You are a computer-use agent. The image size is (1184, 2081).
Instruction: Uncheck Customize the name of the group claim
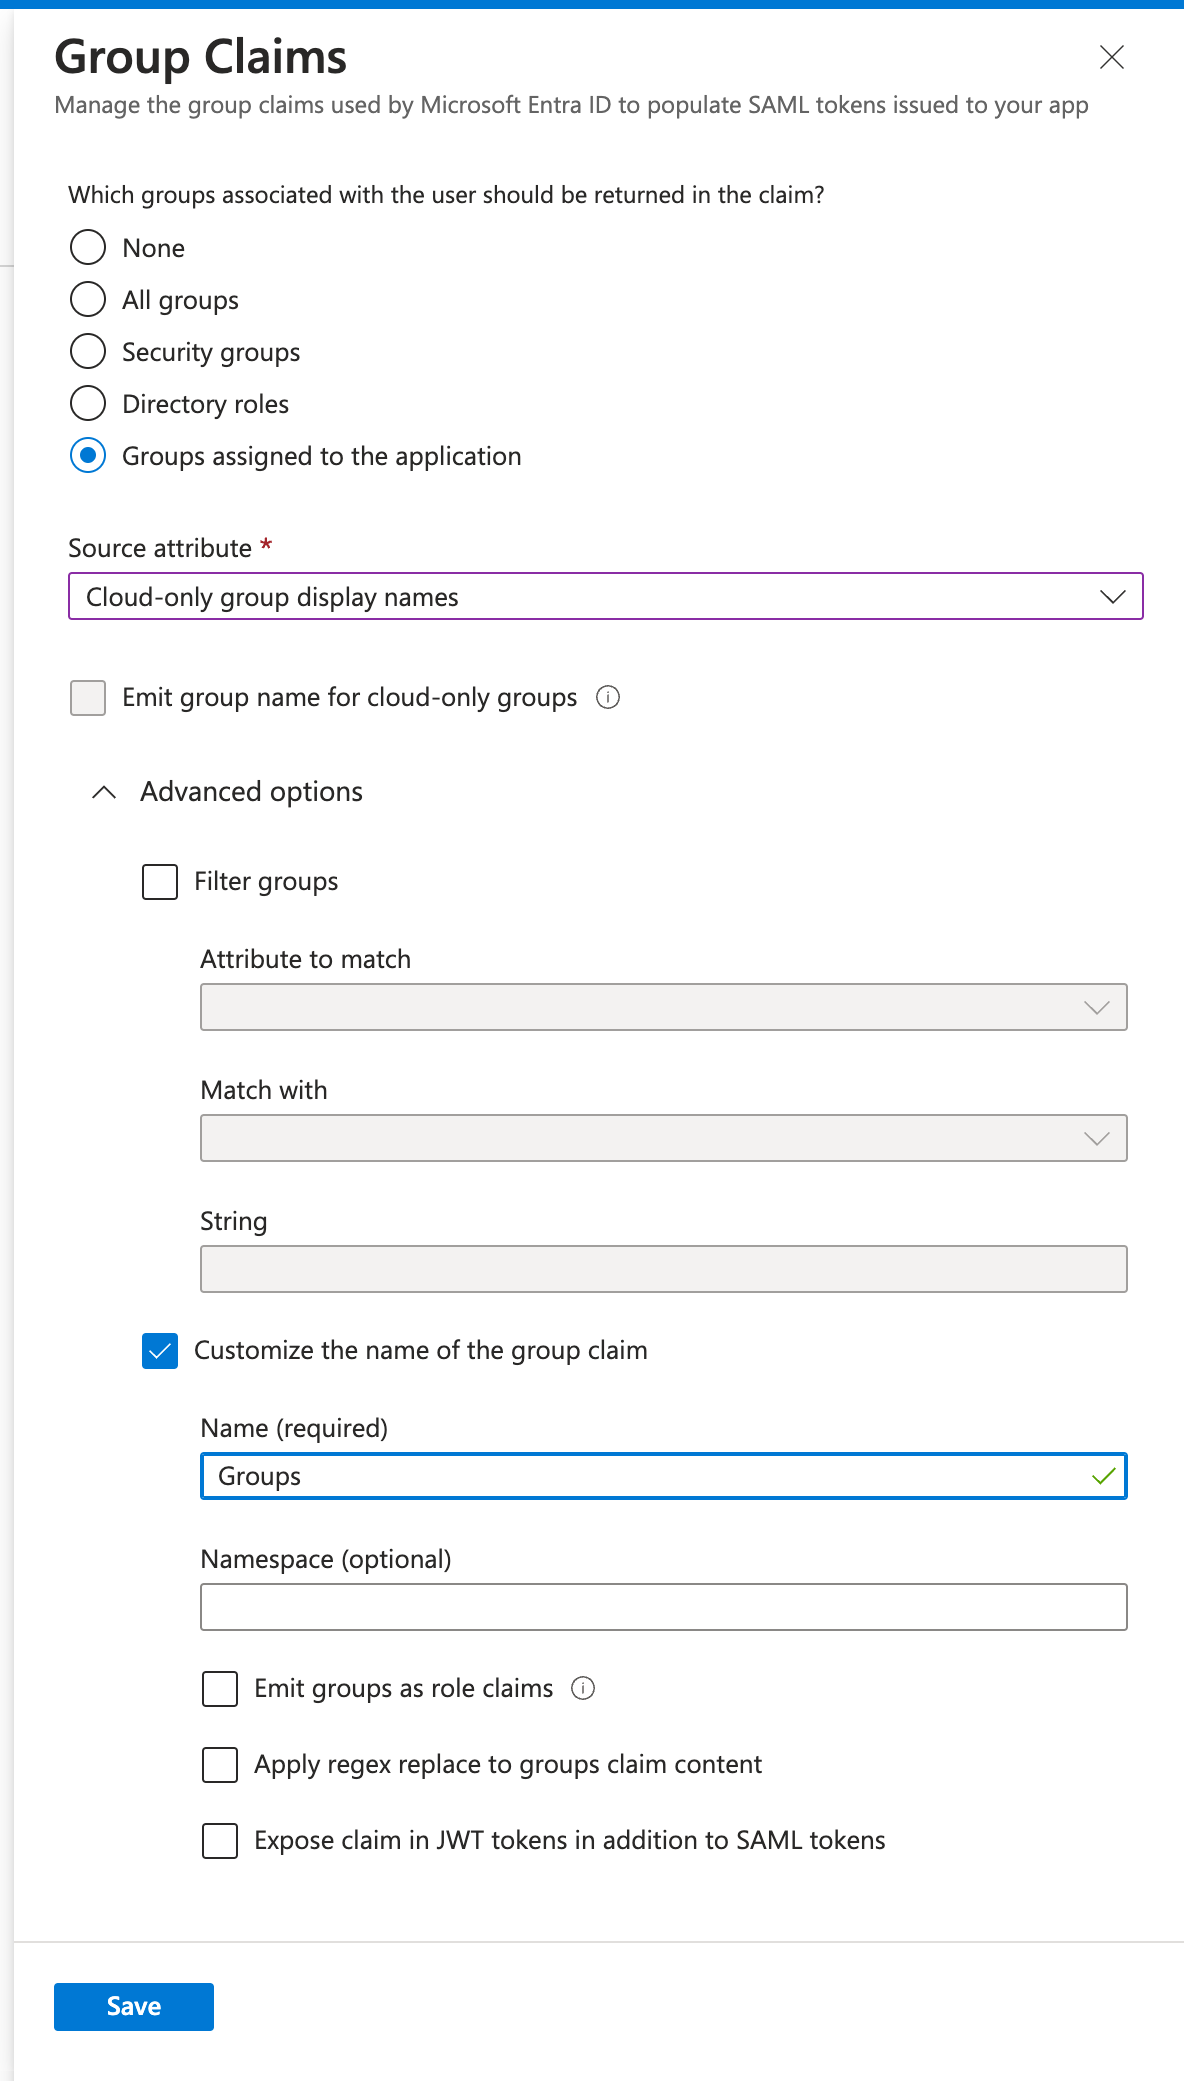(159, 1351)
